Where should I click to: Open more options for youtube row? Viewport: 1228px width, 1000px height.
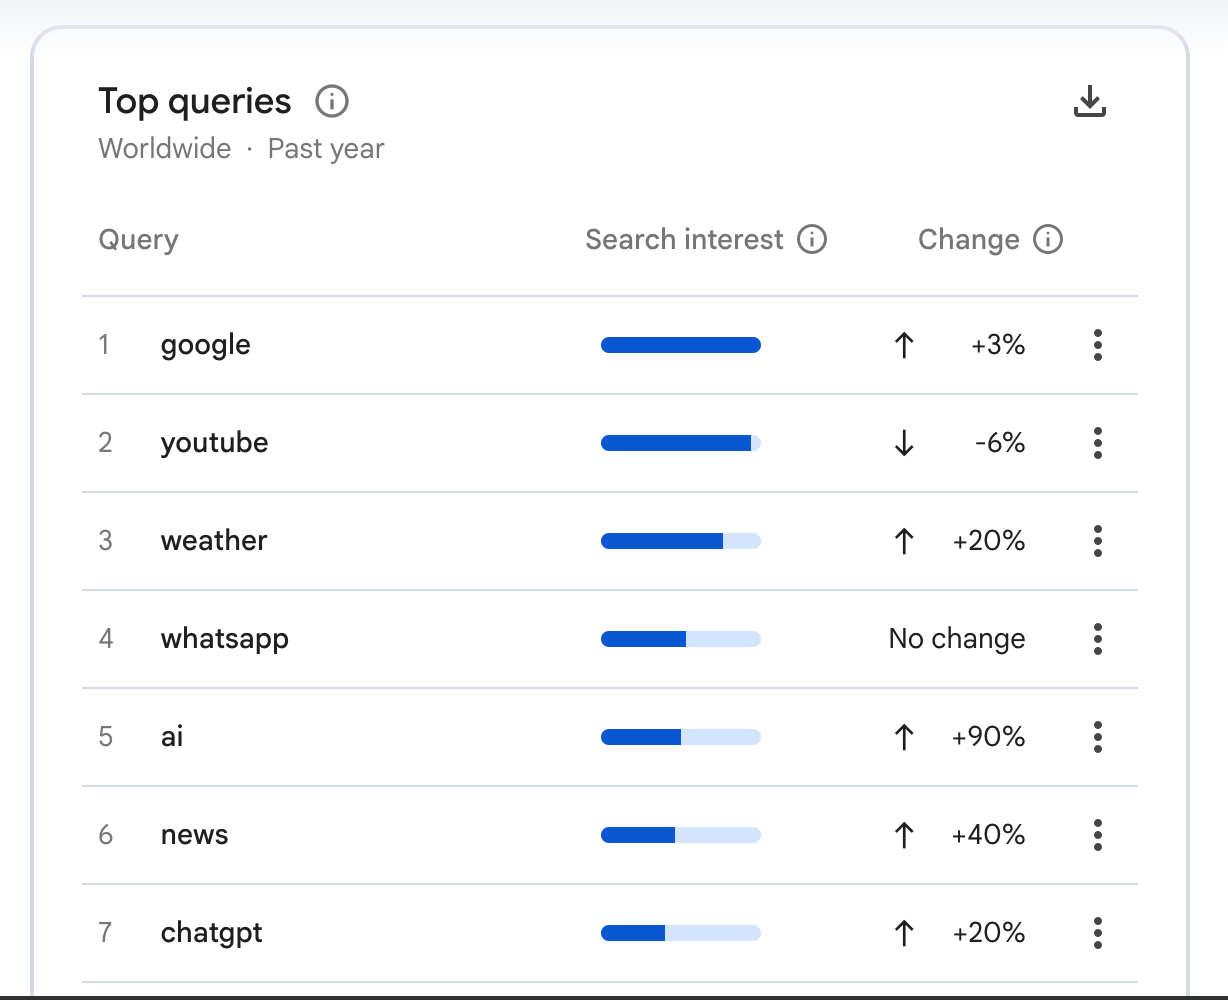click(1098, 443)
